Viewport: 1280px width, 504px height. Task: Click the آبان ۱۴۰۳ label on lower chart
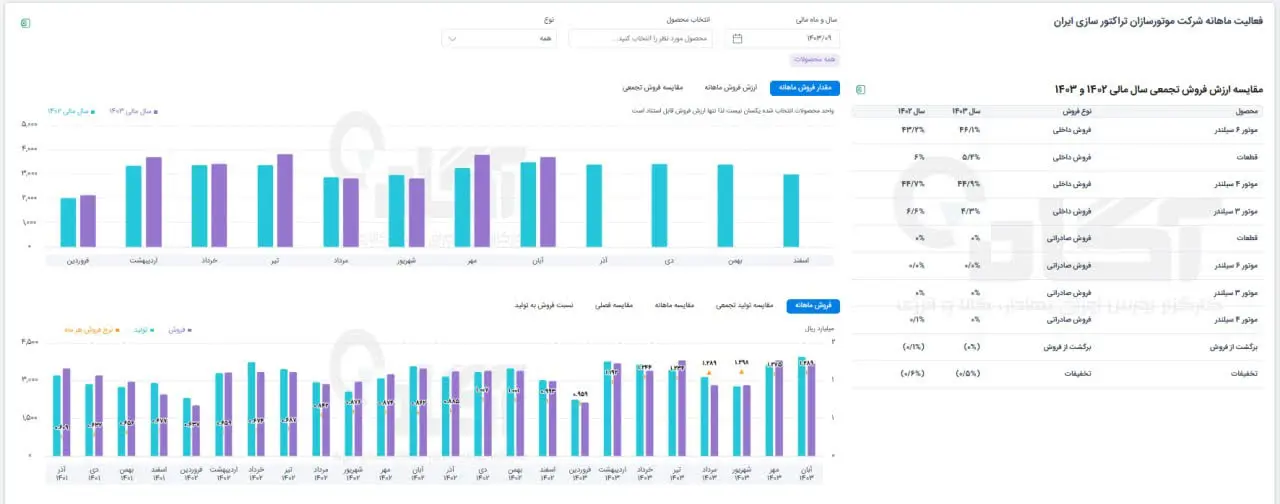(x=805, y=473)
